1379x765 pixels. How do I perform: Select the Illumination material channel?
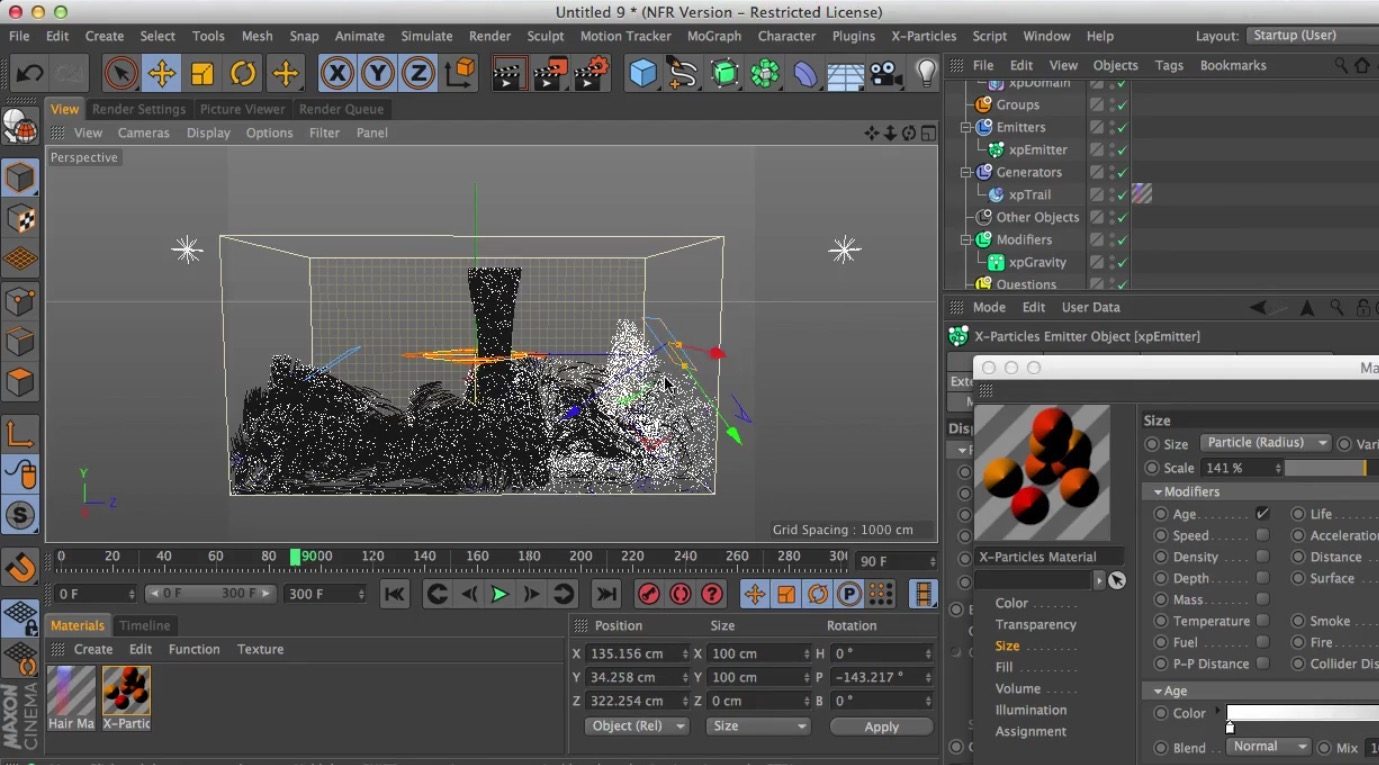pyautogui.click(x=1030, y=710)
